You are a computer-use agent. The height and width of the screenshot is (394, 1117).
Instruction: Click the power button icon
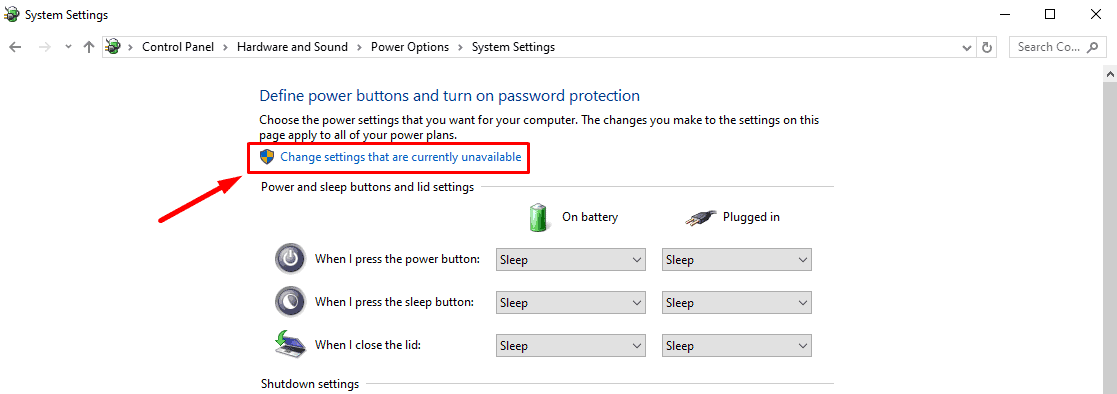290,259
